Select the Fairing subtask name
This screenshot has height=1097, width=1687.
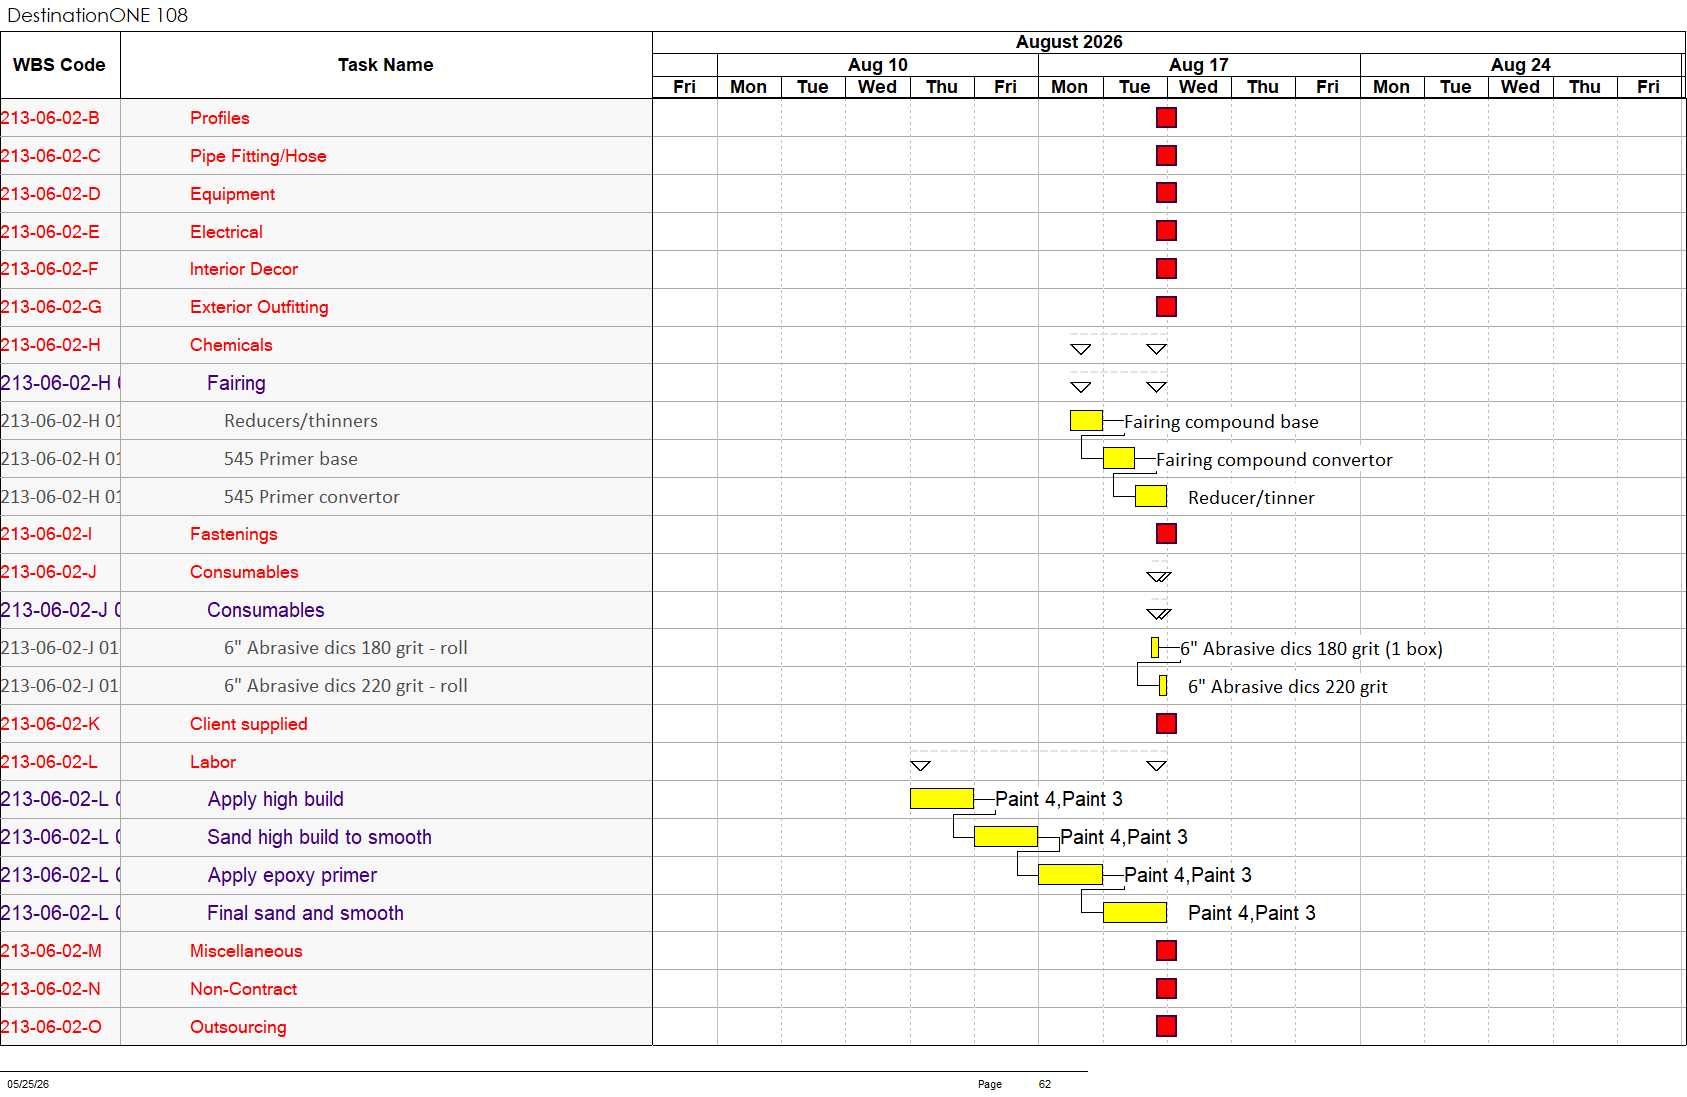236,383
